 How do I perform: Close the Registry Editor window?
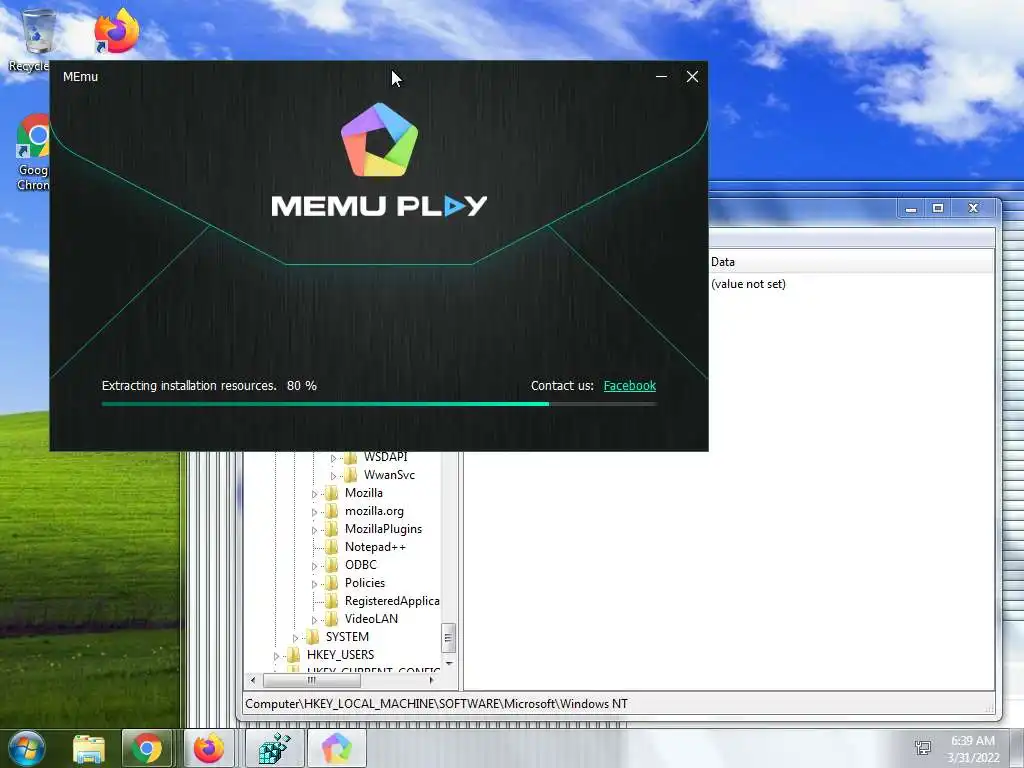point(973,208)
